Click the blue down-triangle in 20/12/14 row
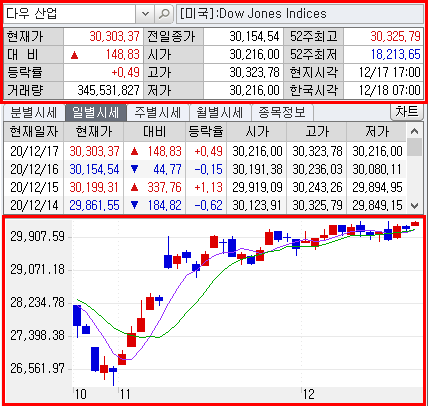Viewport: 428px width, 406px height. tap(134, 205)
